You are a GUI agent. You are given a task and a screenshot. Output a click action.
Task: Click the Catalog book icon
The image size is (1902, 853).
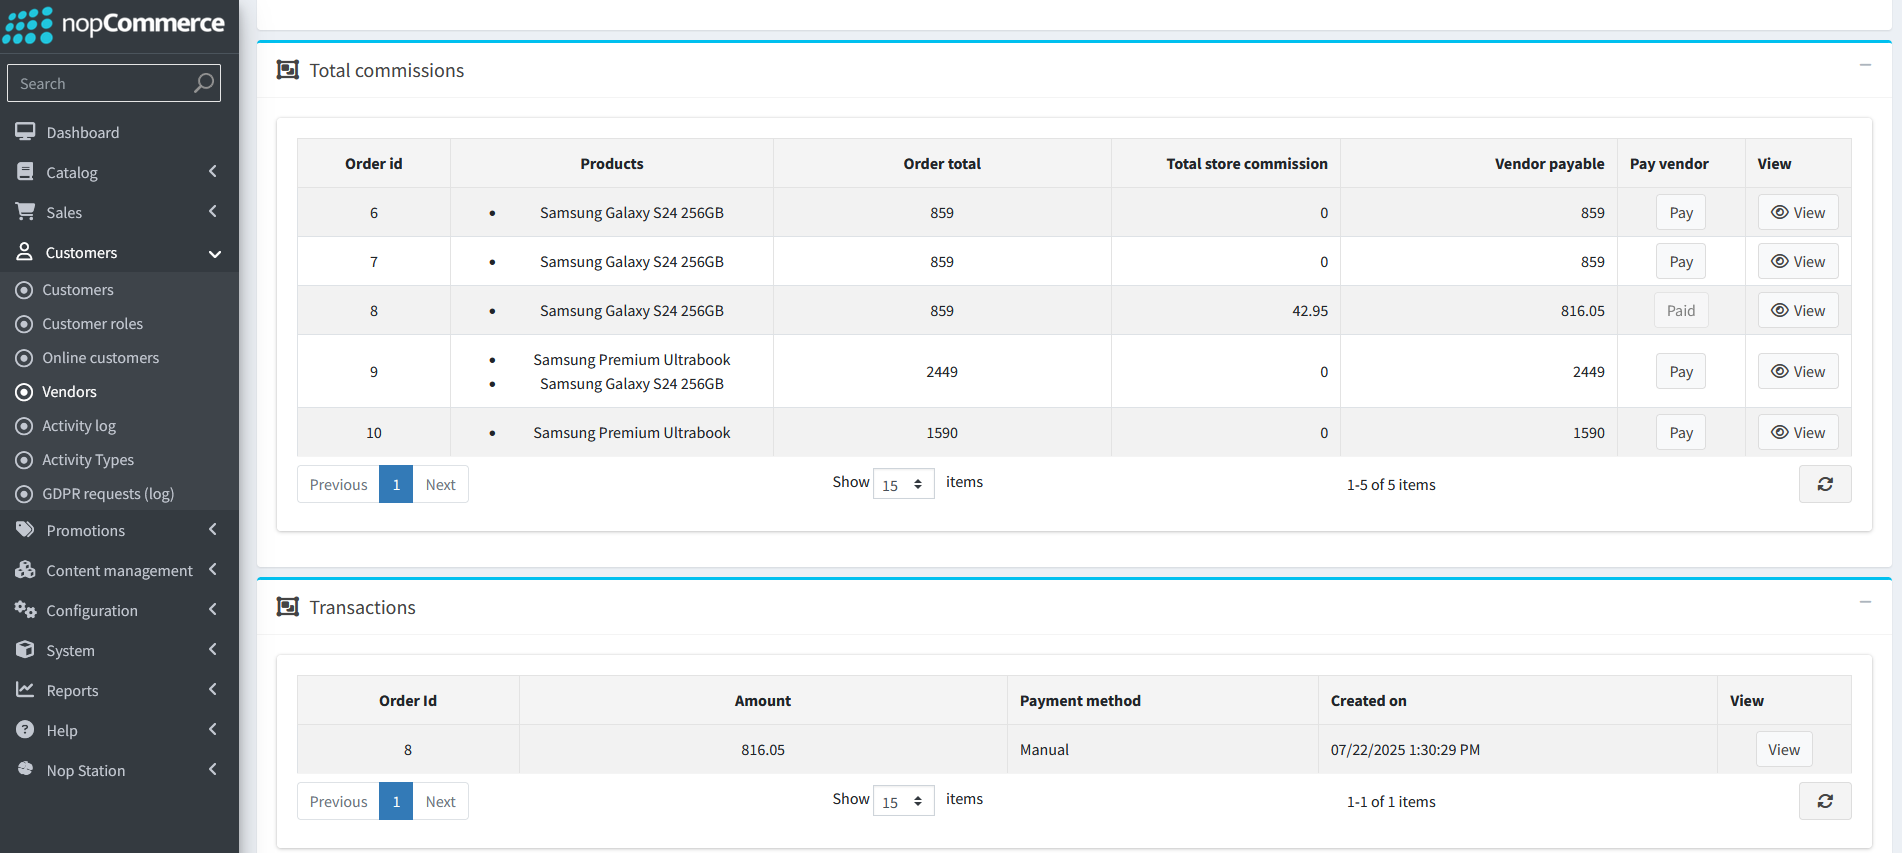pos(25,172)
